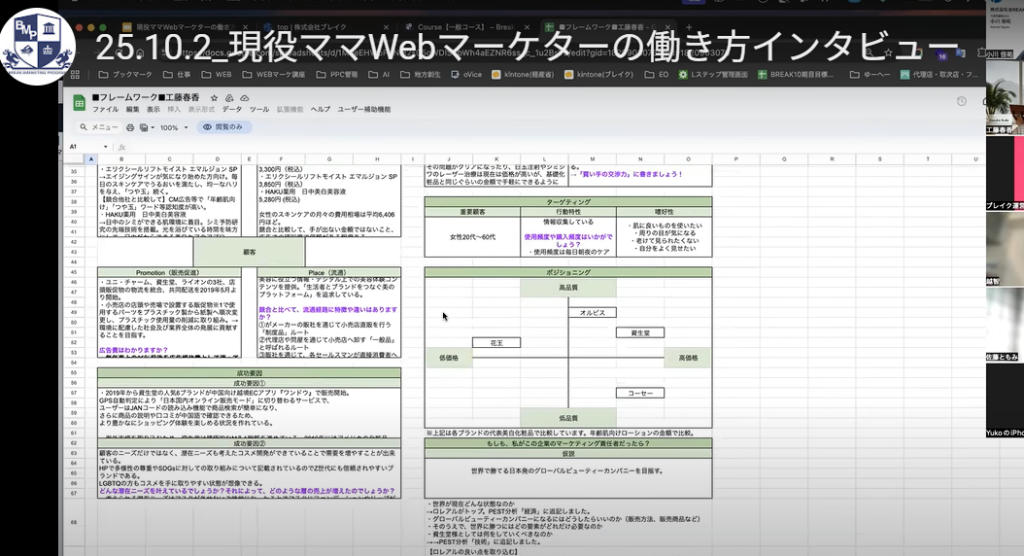
Task: Open the データ menu
Action: point(232,108)
